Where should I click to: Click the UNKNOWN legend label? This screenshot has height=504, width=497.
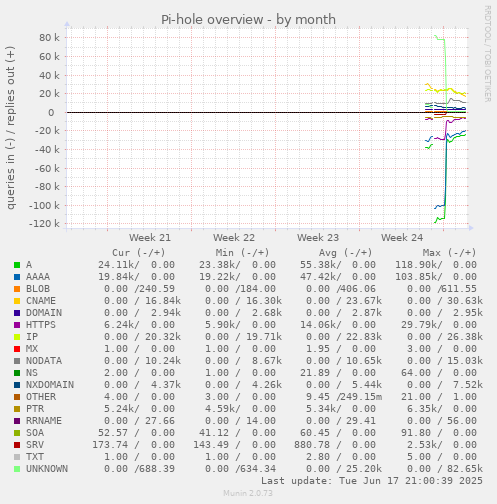coord(47,469)
